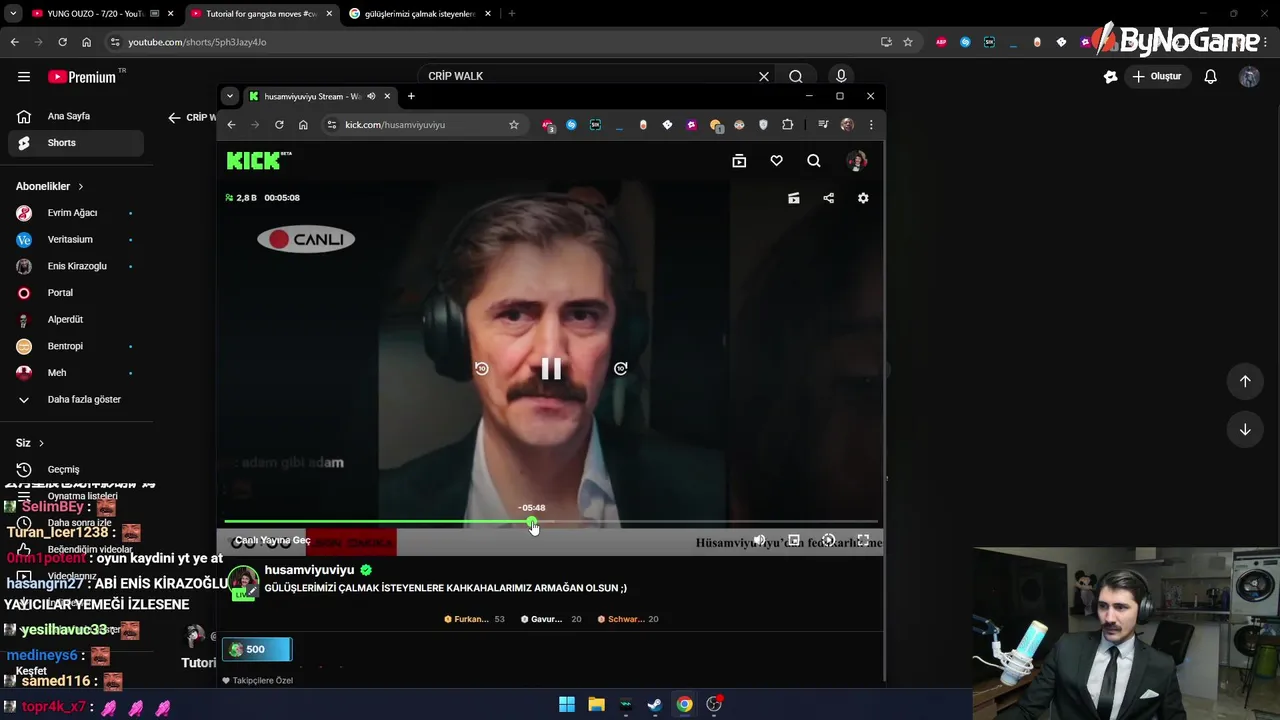Go to YouTube Premium home logo

(x=84, y=77)
